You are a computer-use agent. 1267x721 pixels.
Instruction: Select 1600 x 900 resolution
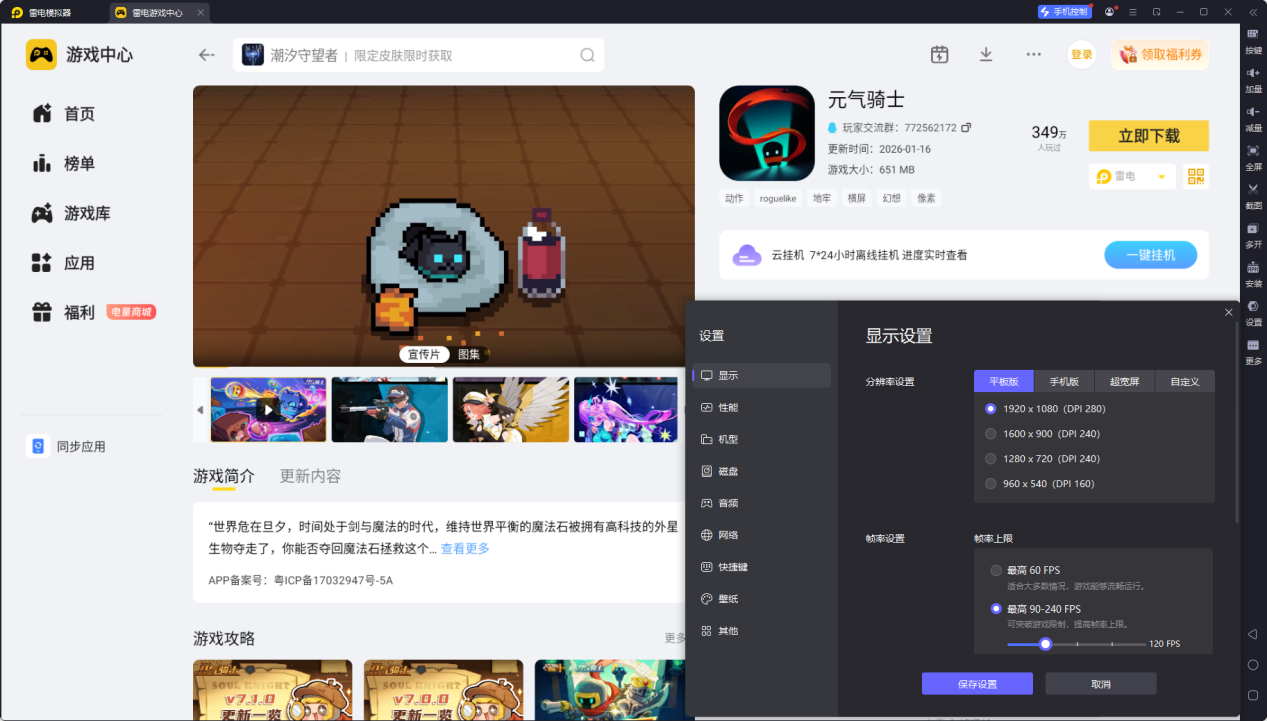1042,434
